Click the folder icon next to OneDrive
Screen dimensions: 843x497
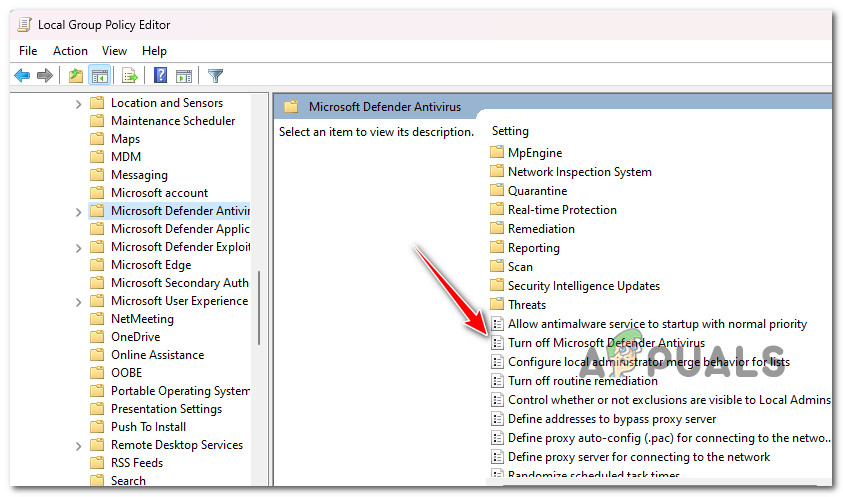97,337
